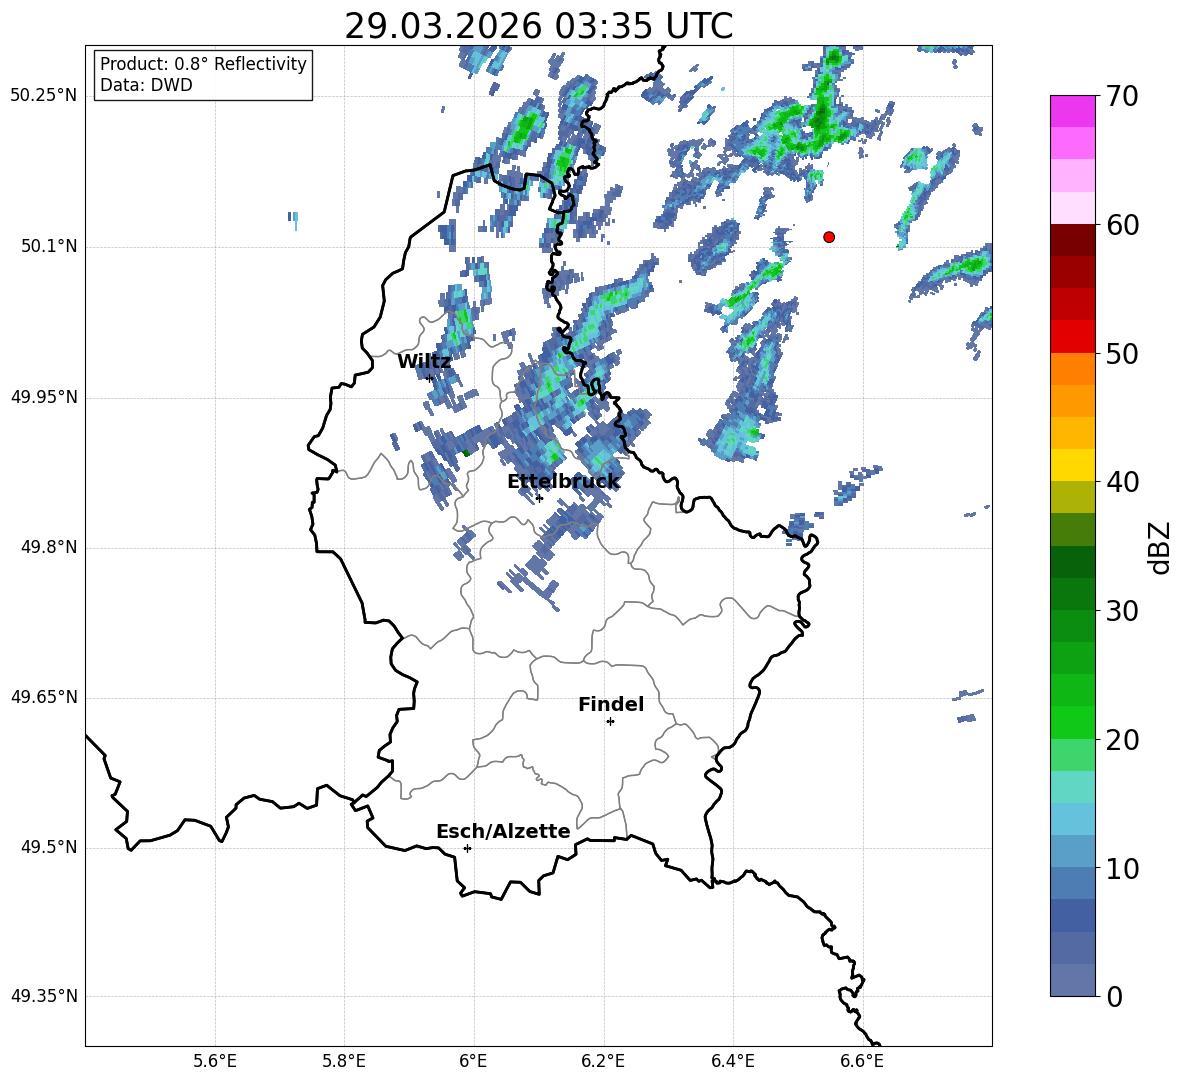The image size is (1184, 1081).
Task: Click the Data: DWD text
Action: [x=146, y=85]
